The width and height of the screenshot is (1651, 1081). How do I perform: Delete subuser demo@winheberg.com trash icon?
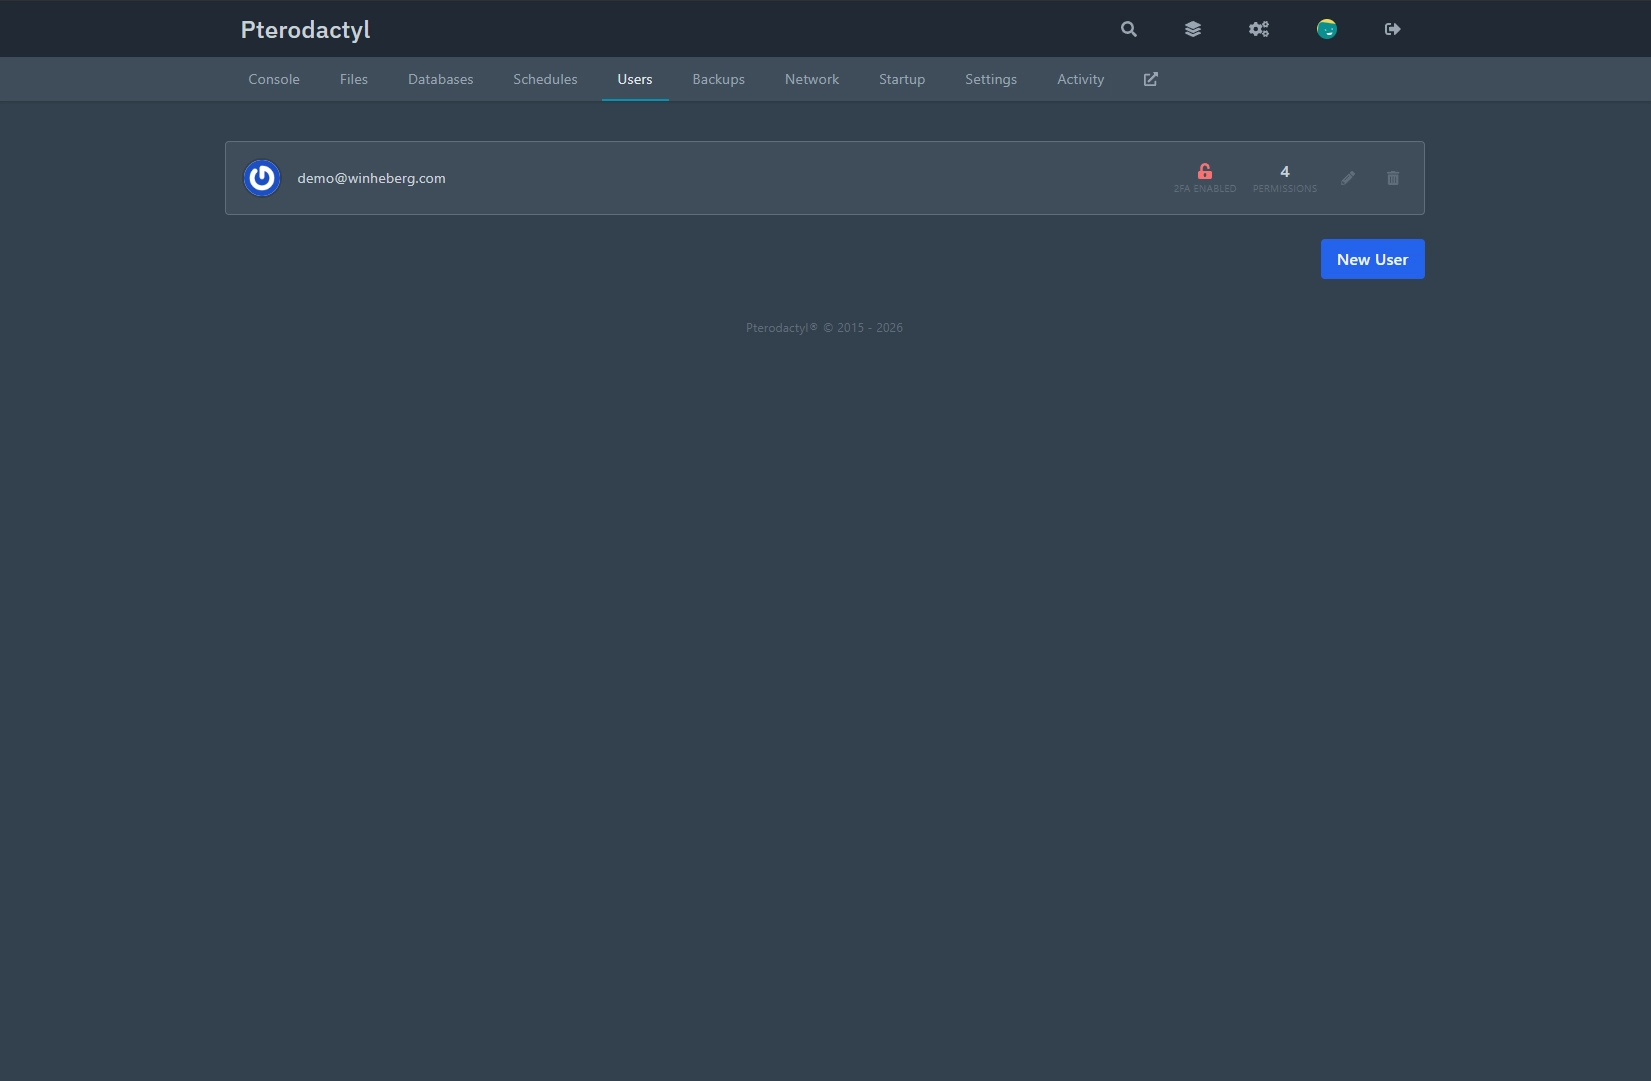point(1393,178)
